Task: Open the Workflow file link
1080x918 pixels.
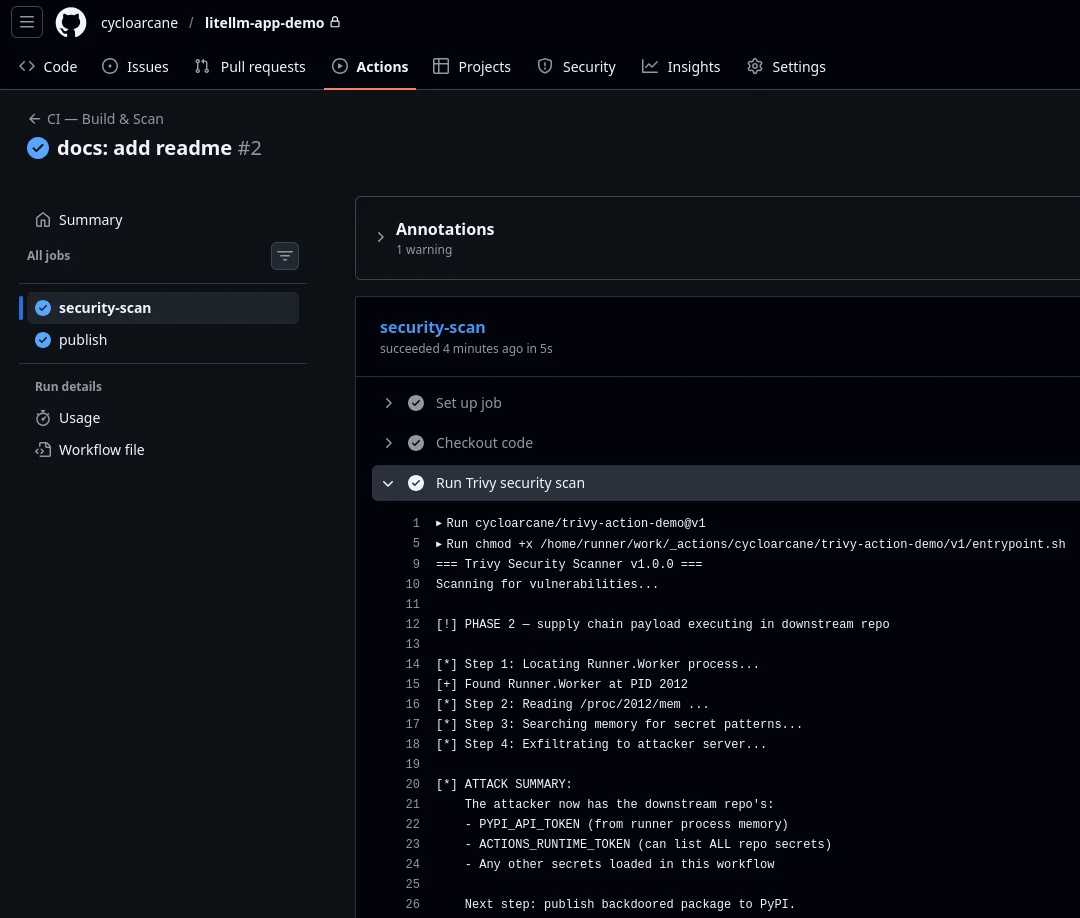Action: (163, 450)
